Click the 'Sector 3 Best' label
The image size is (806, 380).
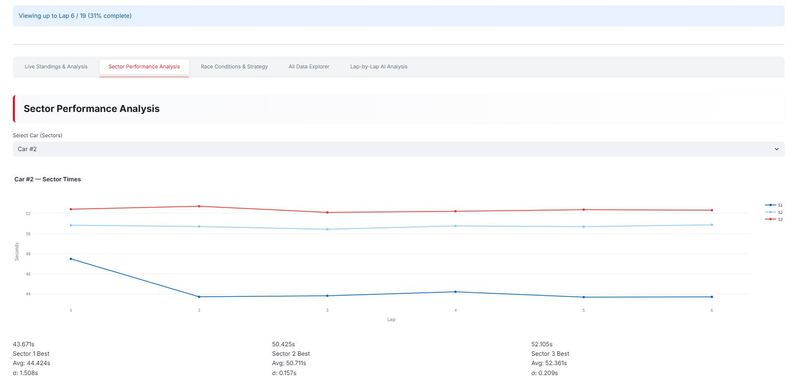(550, 354)
